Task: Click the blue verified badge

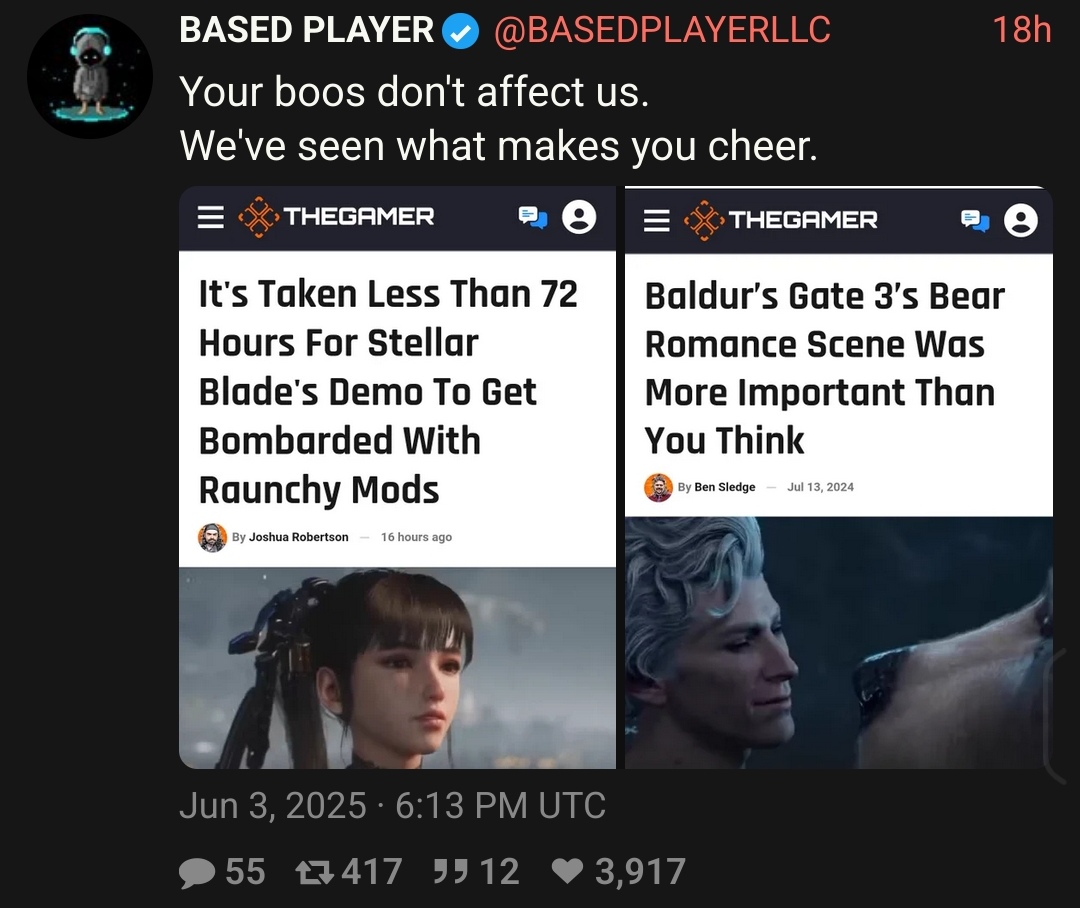Action: point(460,31)
